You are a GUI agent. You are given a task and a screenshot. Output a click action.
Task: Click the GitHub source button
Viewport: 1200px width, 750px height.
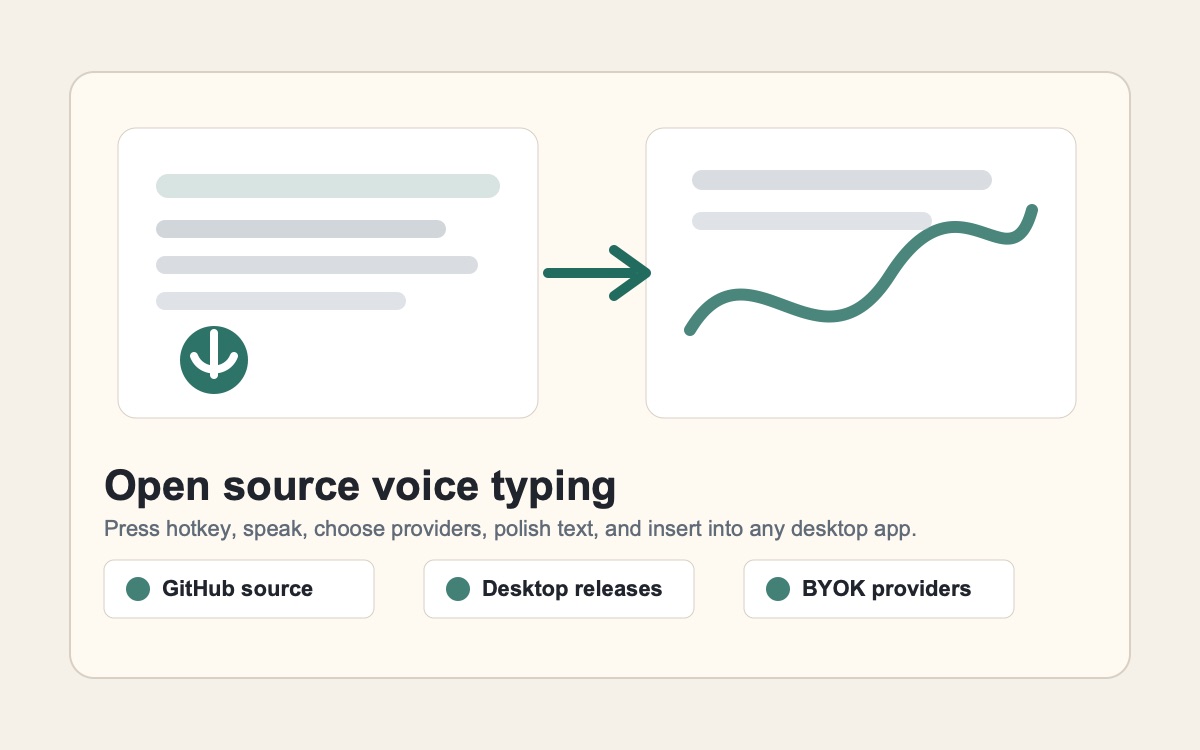(x=239, y=589)
